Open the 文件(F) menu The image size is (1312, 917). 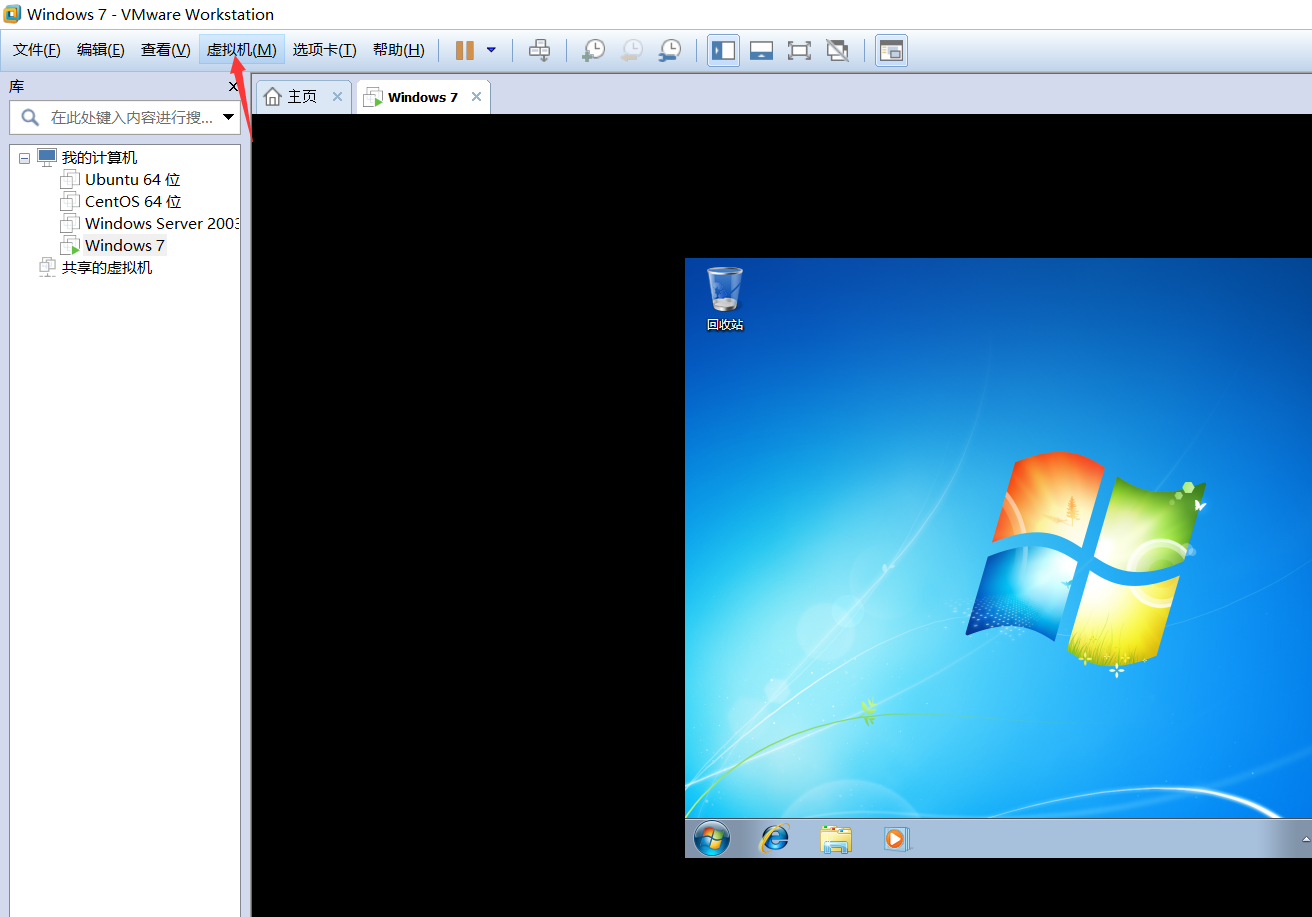click(36, 50)
